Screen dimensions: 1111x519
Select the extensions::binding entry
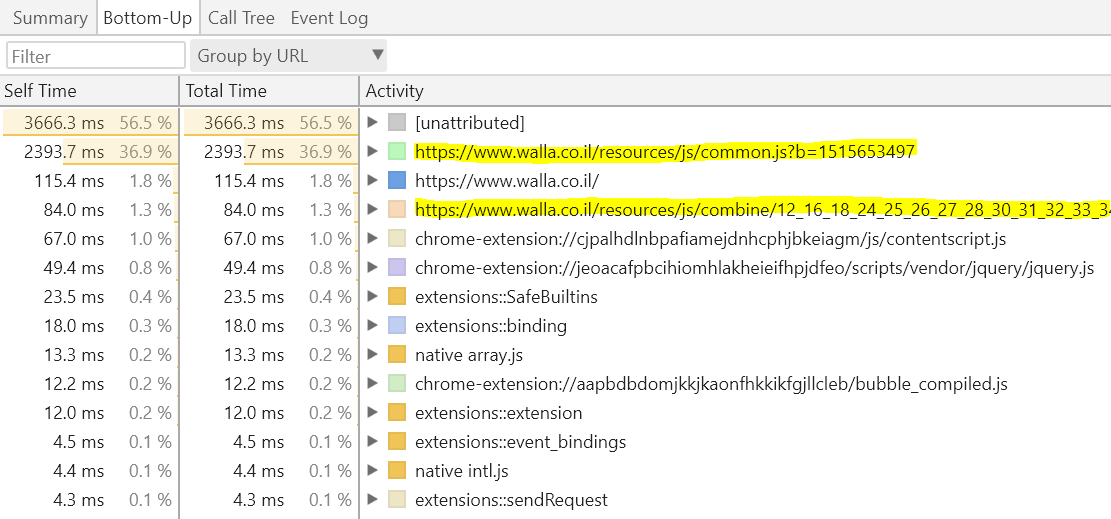491,326
